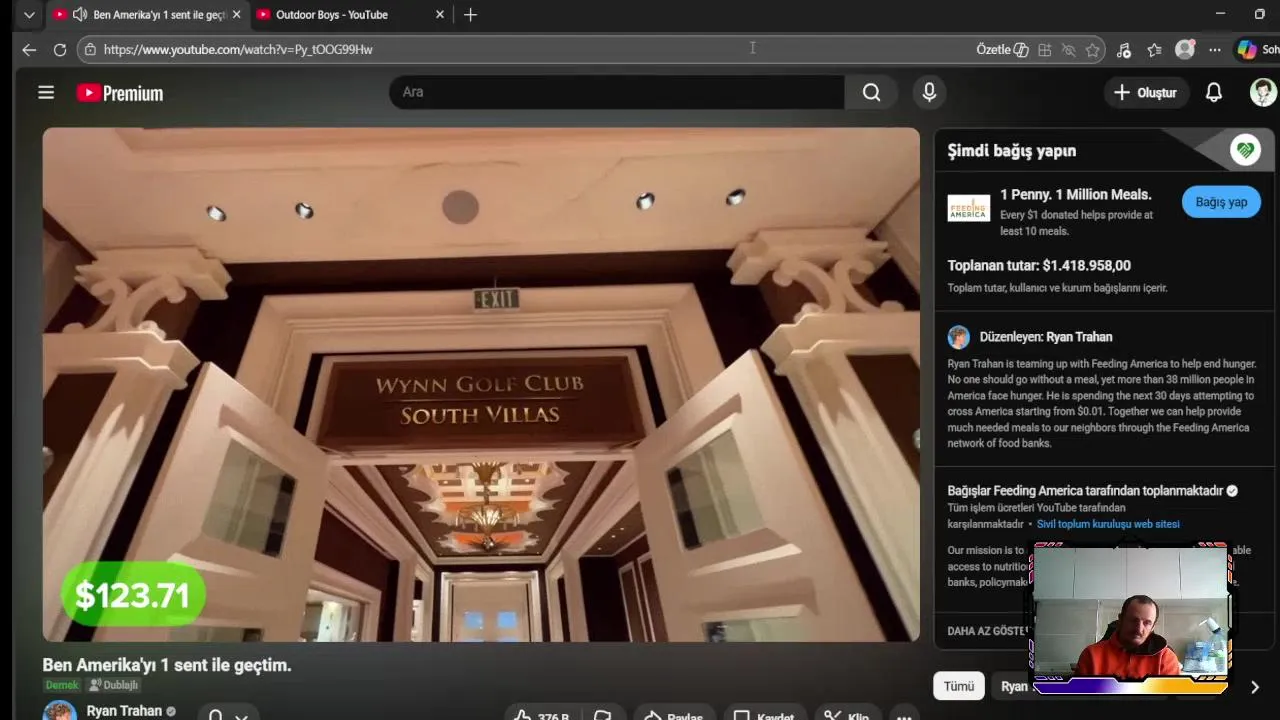Minimize the browser window
This screenshot has width=1280, height=720.
[x=1220, y=14]
